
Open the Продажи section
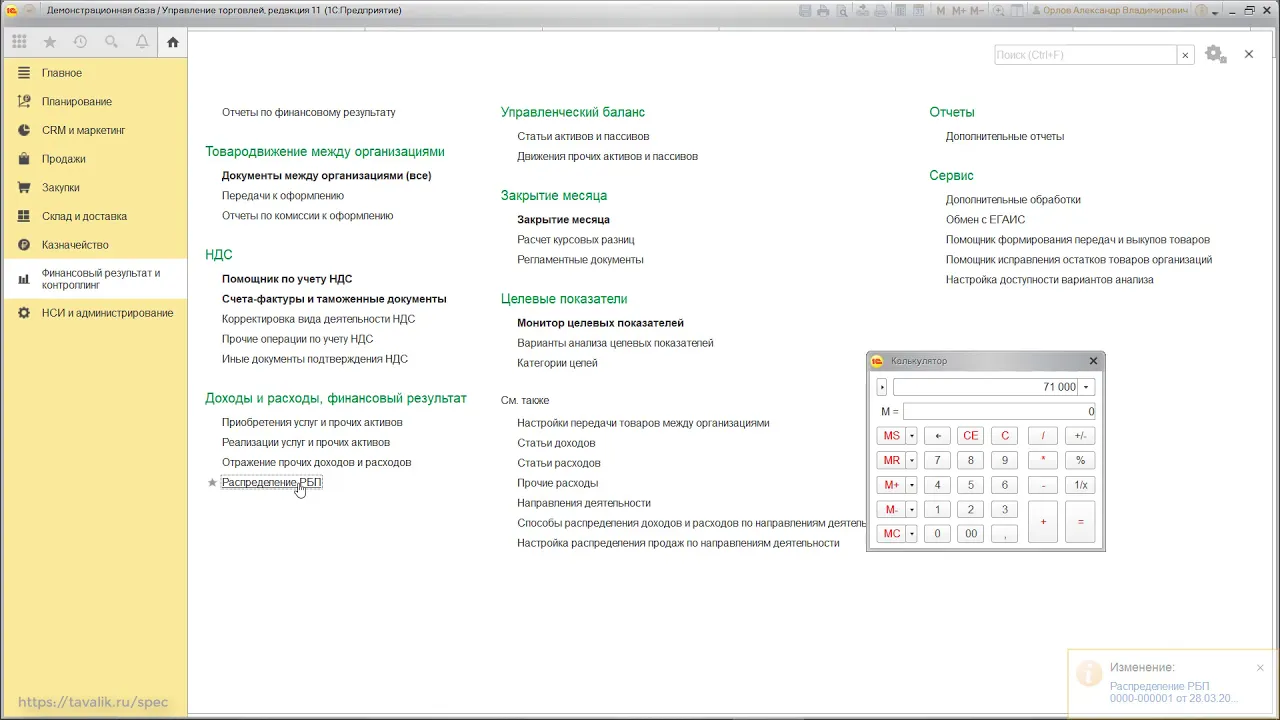click(93, 159)
